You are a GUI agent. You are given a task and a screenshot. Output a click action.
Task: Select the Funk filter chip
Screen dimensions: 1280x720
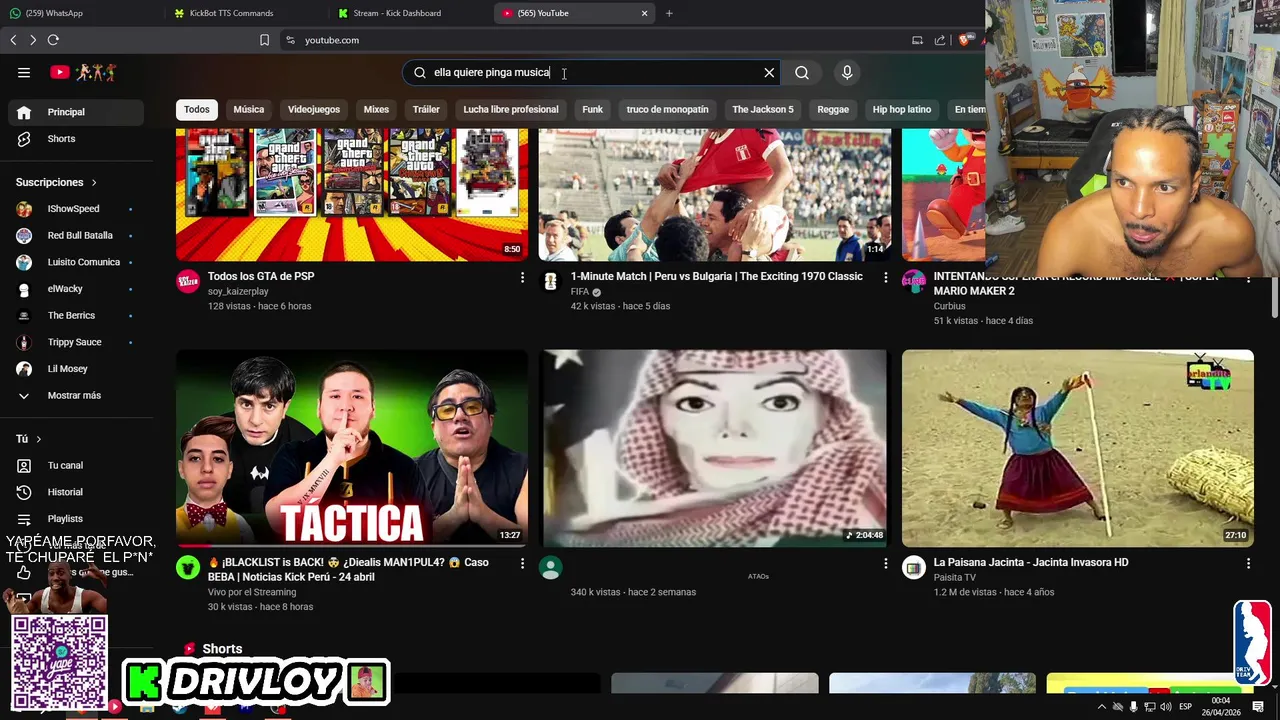(592, 109)
